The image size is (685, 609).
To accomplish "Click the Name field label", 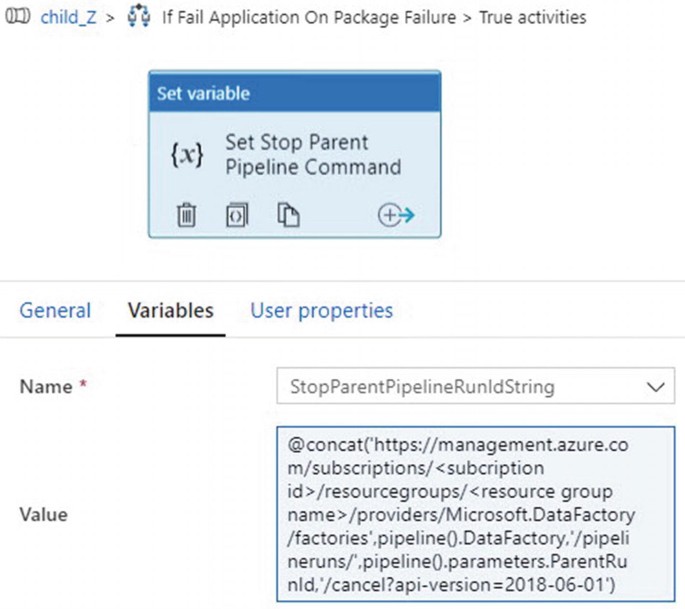I will [x=46, y=387].
